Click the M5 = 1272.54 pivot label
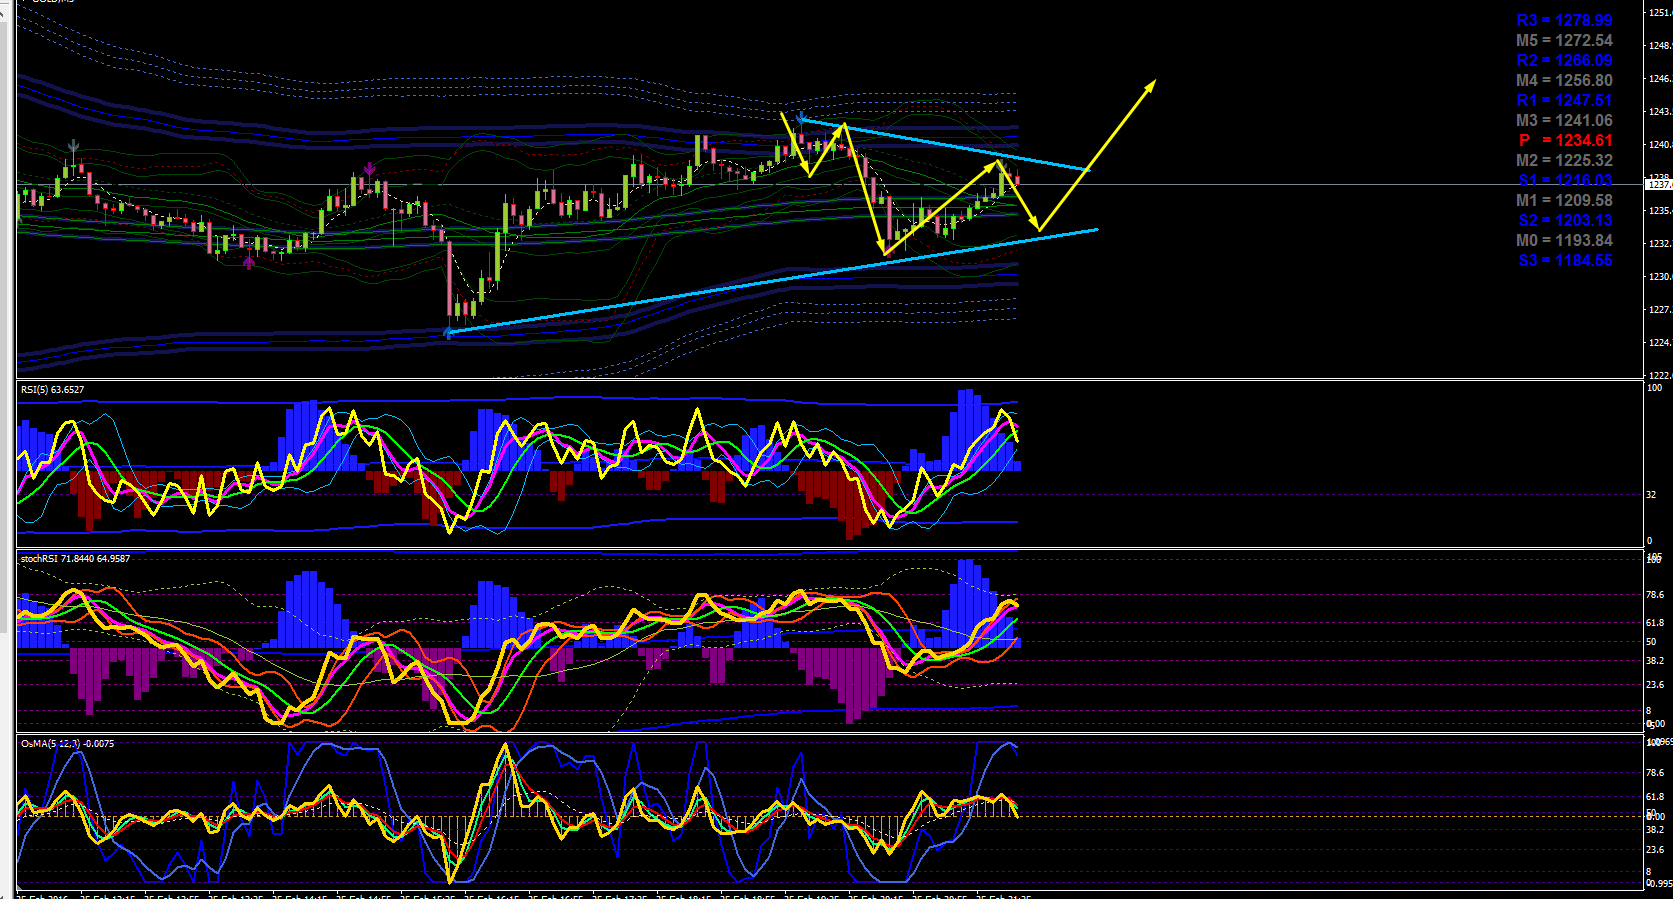This screenshot has width=1673, height=899. pyautogui.click(x=1564, y=40)
